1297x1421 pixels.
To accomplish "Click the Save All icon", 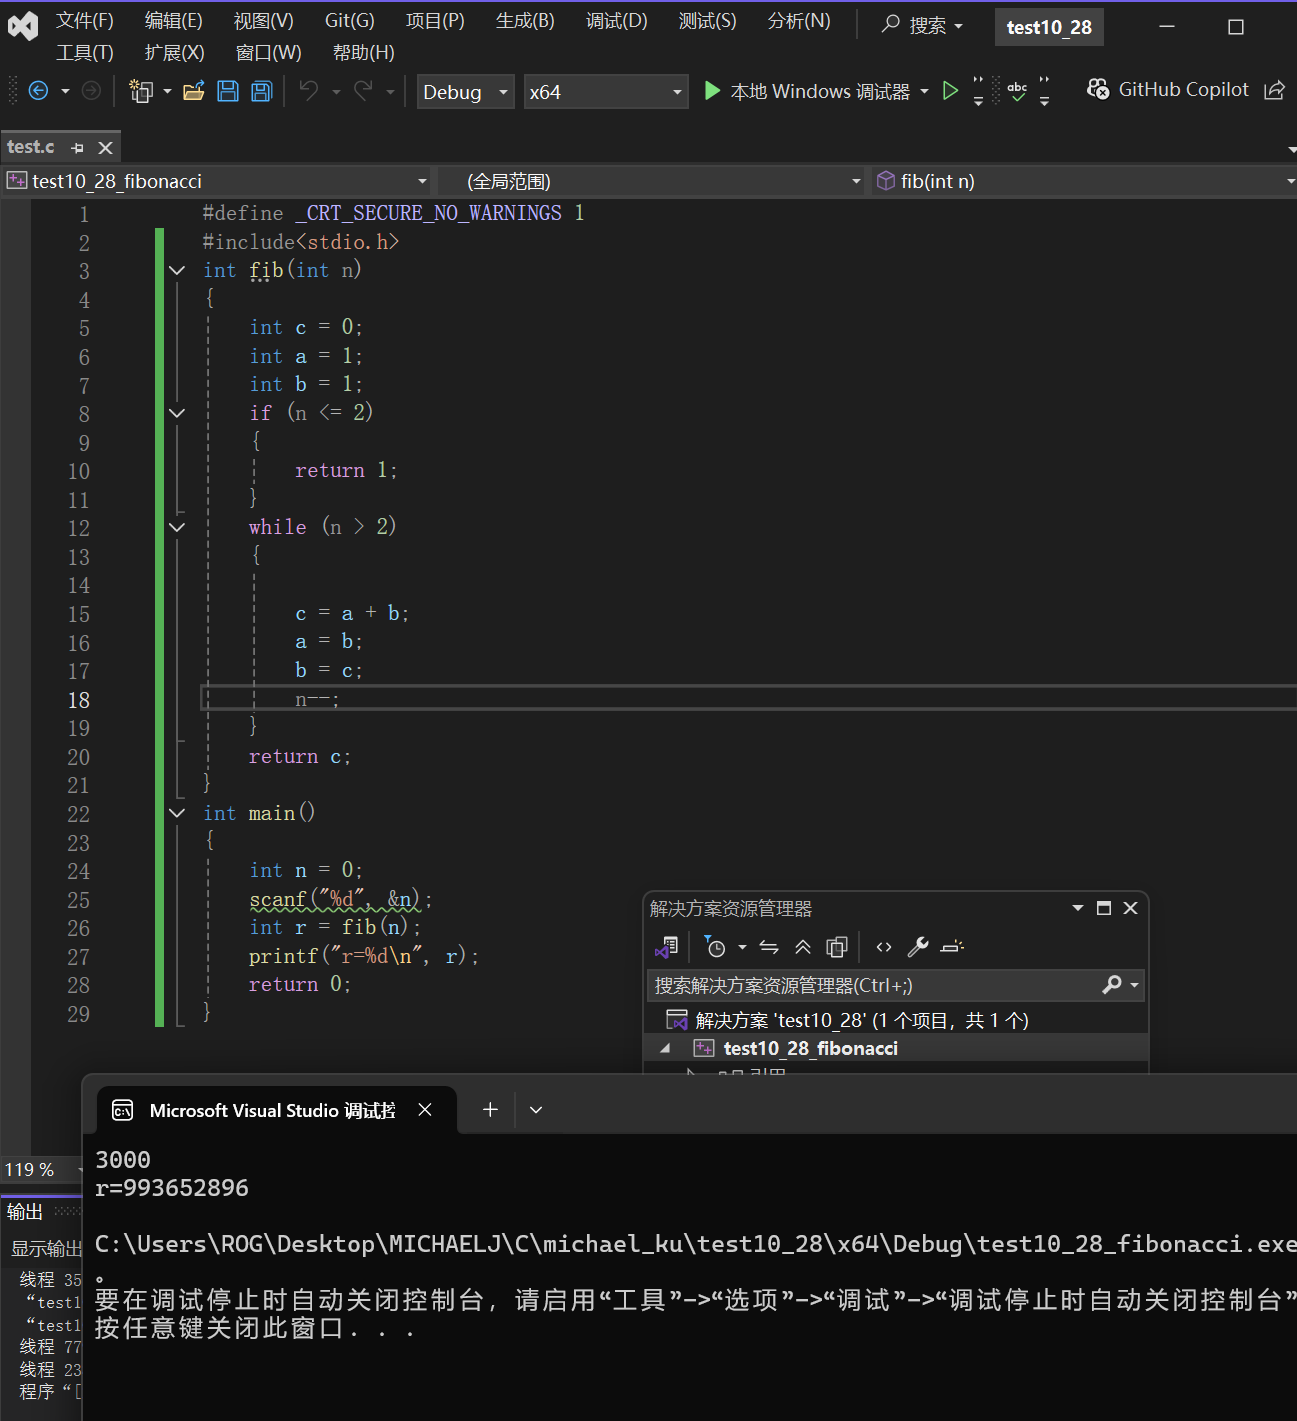I will (262, 91).
